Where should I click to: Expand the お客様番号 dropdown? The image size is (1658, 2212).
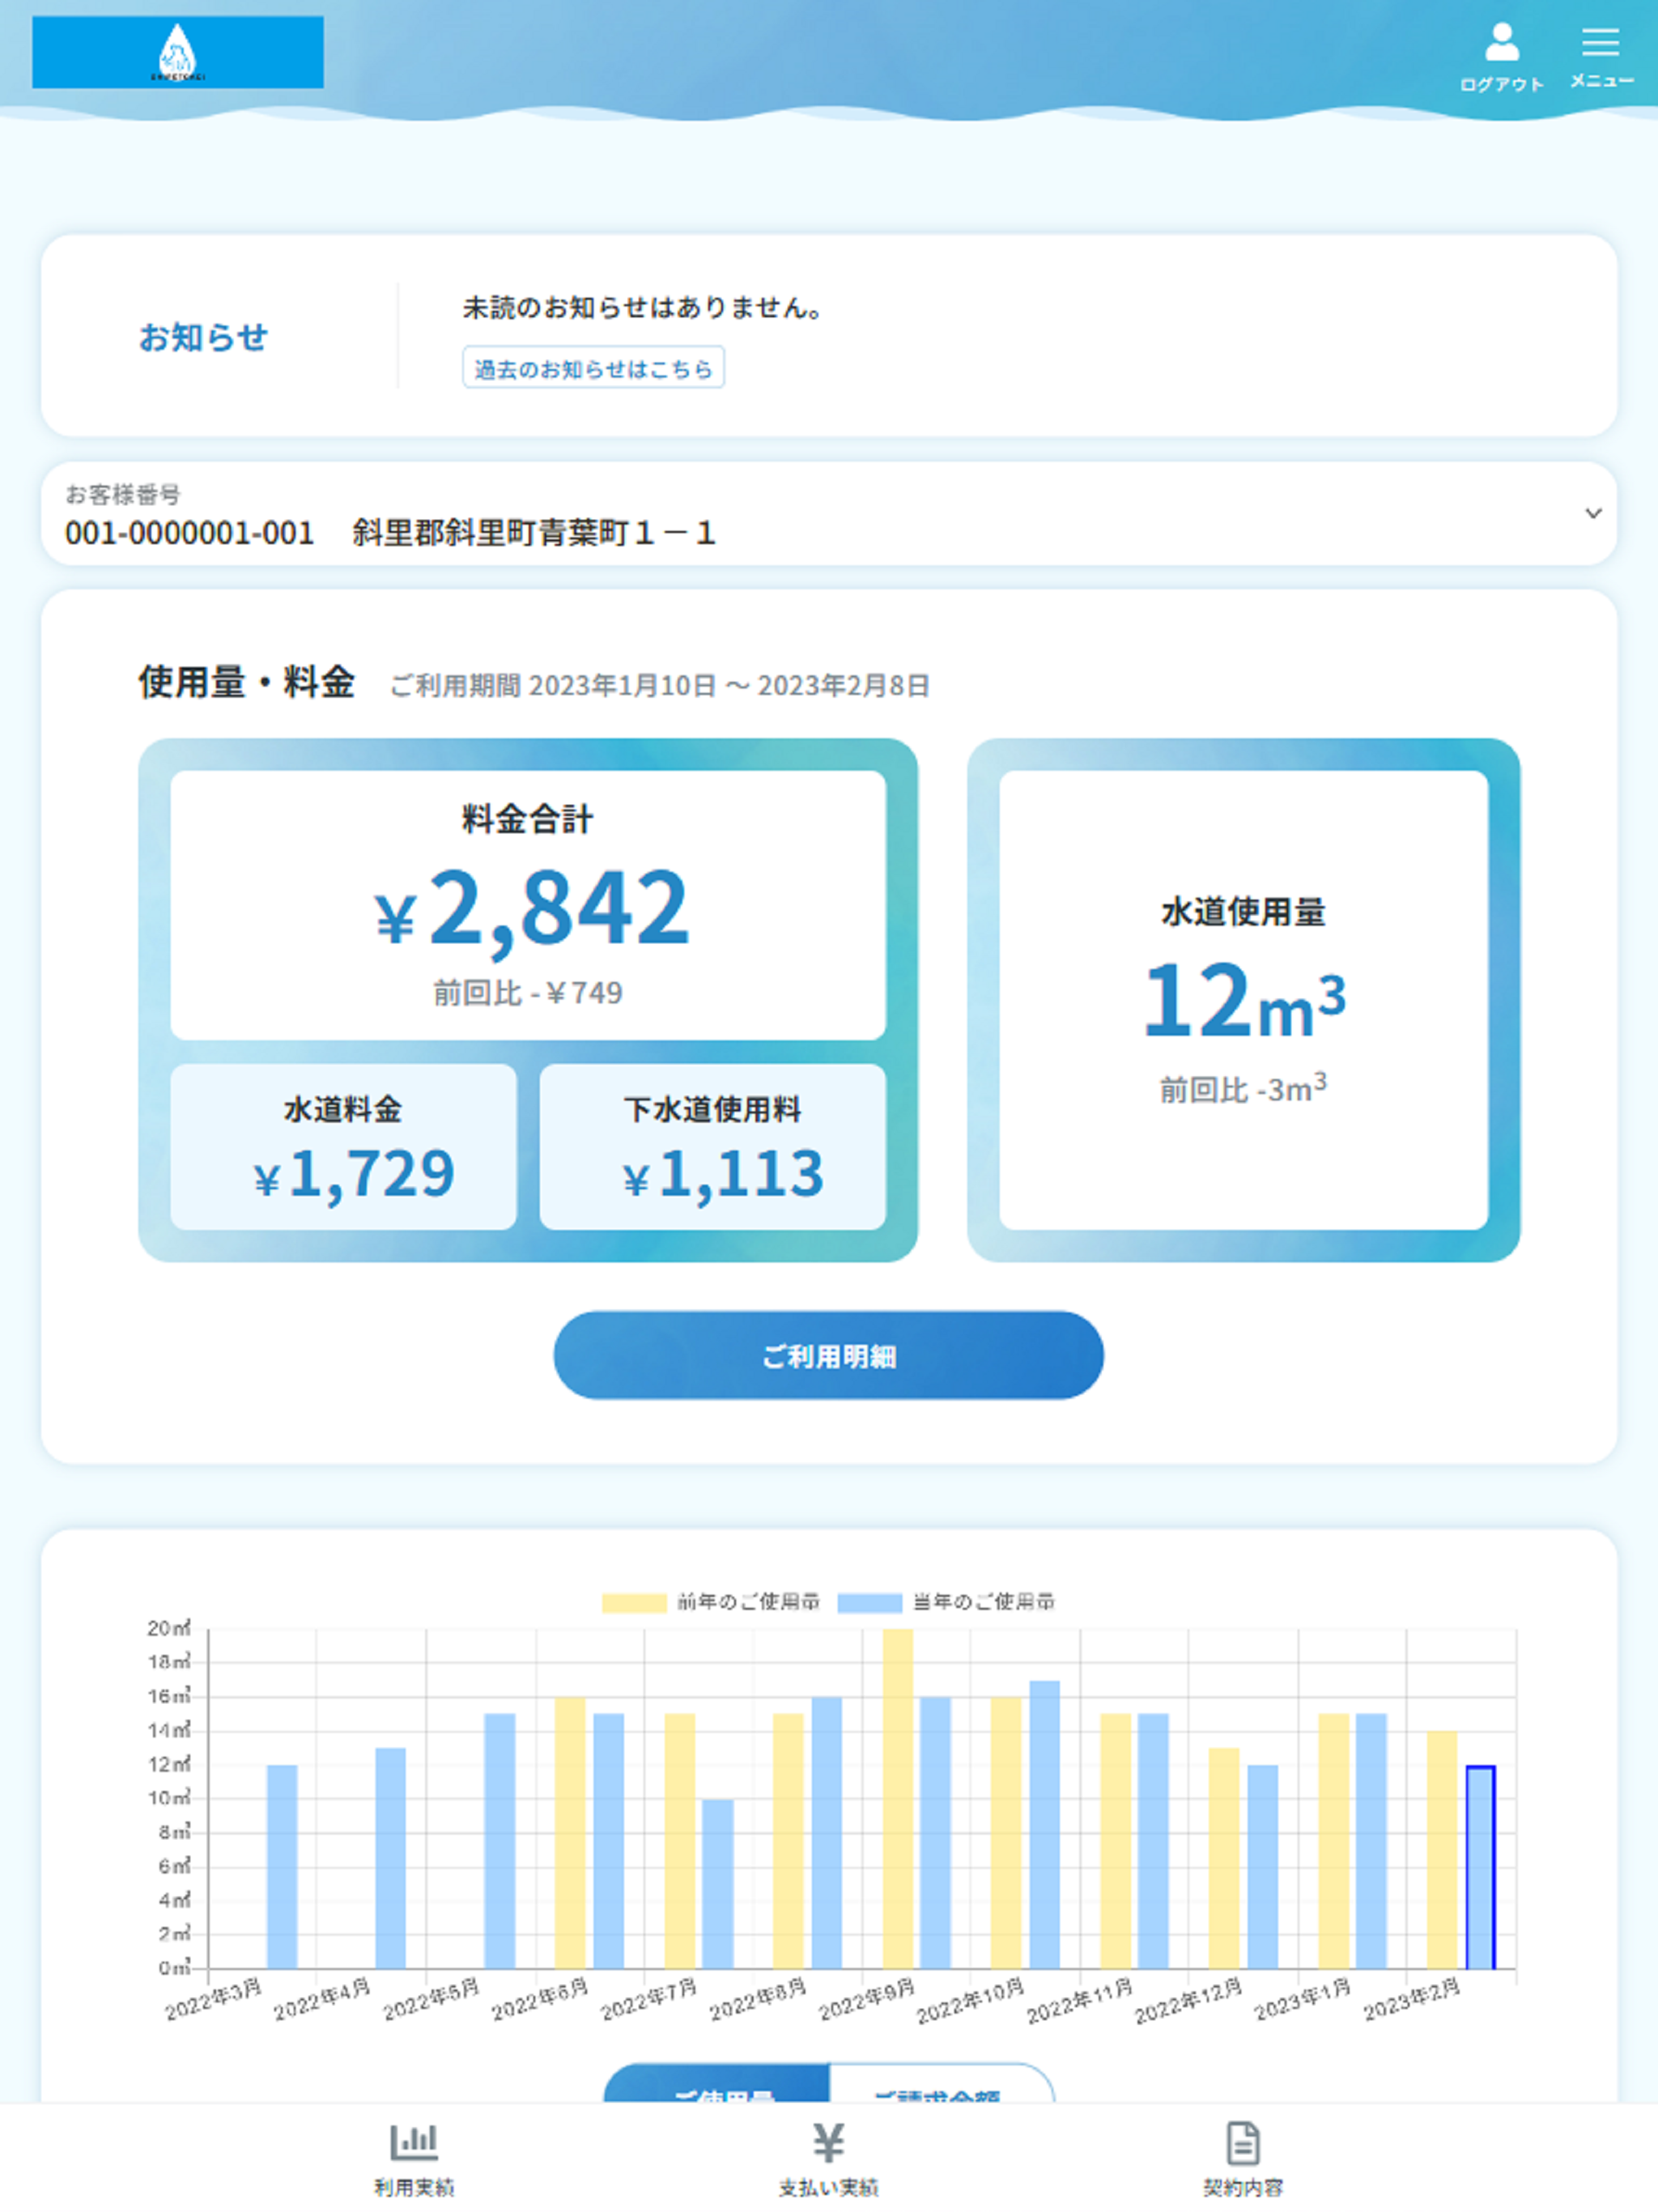(x=829, y=514)
